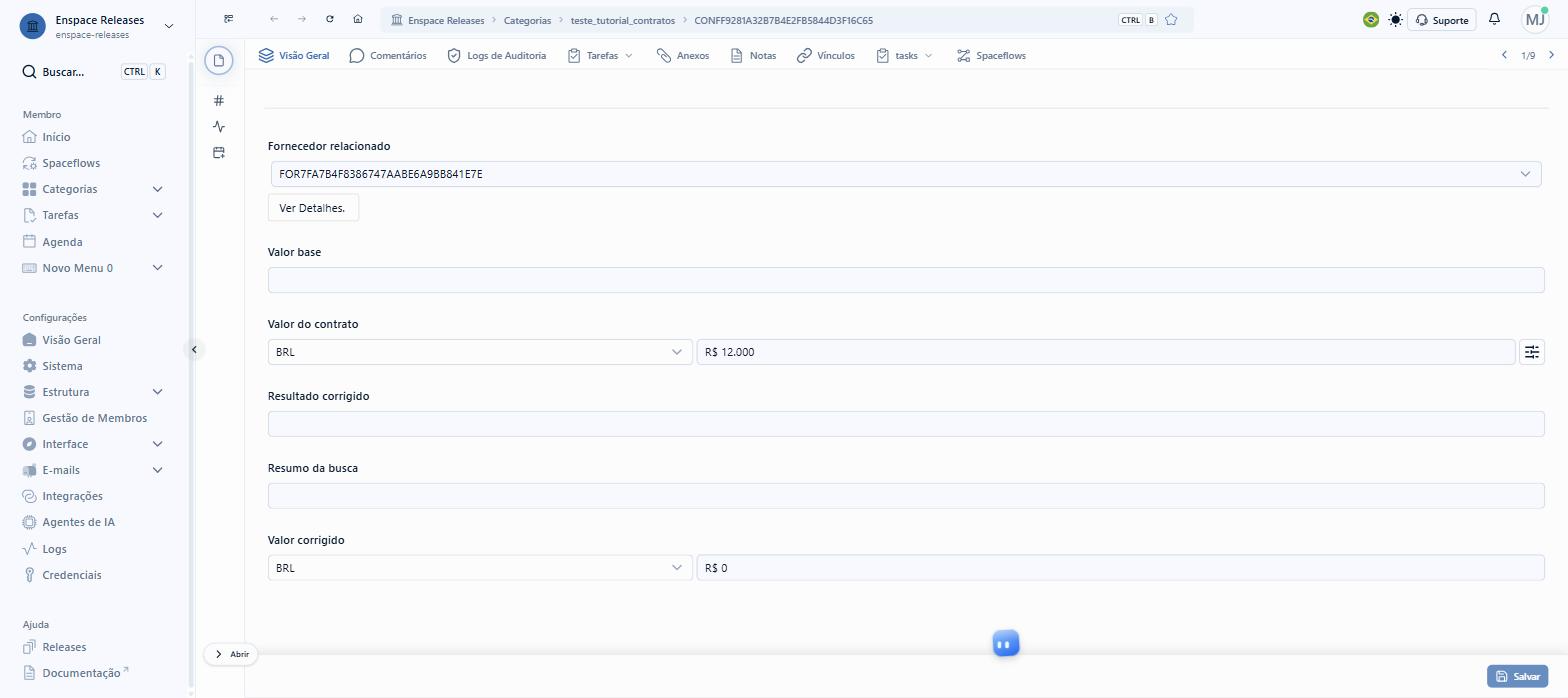Go to next record arrow
Viewport: 1568px width, 698px height.
point(1551,55)
